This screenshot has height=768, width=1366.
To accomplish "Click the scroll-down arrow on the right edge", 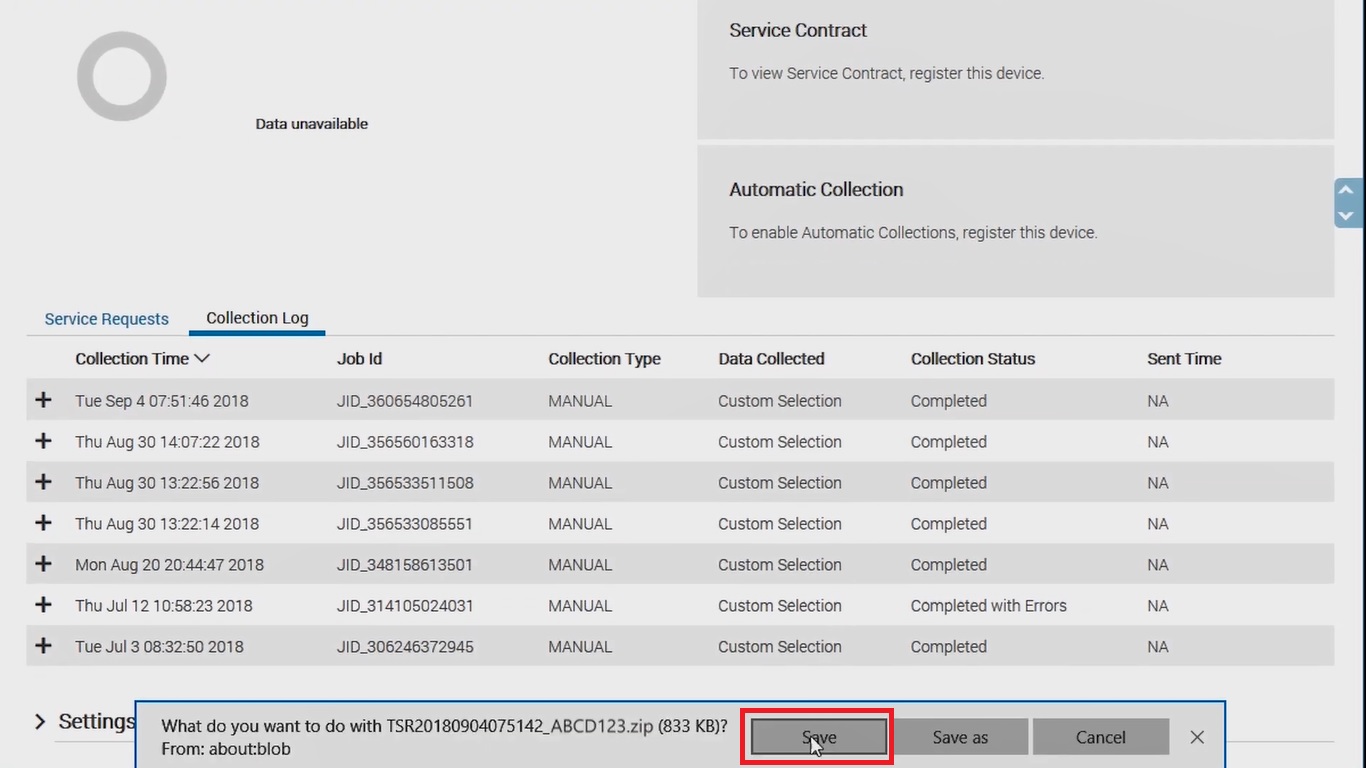I will 1346,216.
